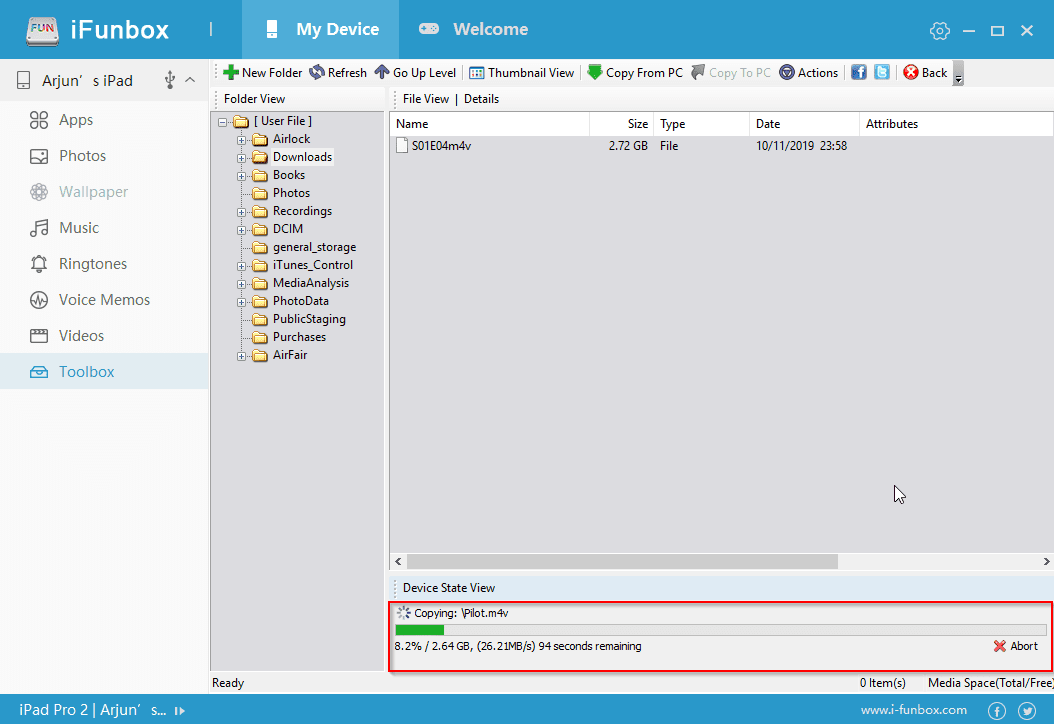The height and width of the screenshot is (726, 1054).
Task: Abort the Pilot.m4v copy operation
Action: [x=1016, y=647]
